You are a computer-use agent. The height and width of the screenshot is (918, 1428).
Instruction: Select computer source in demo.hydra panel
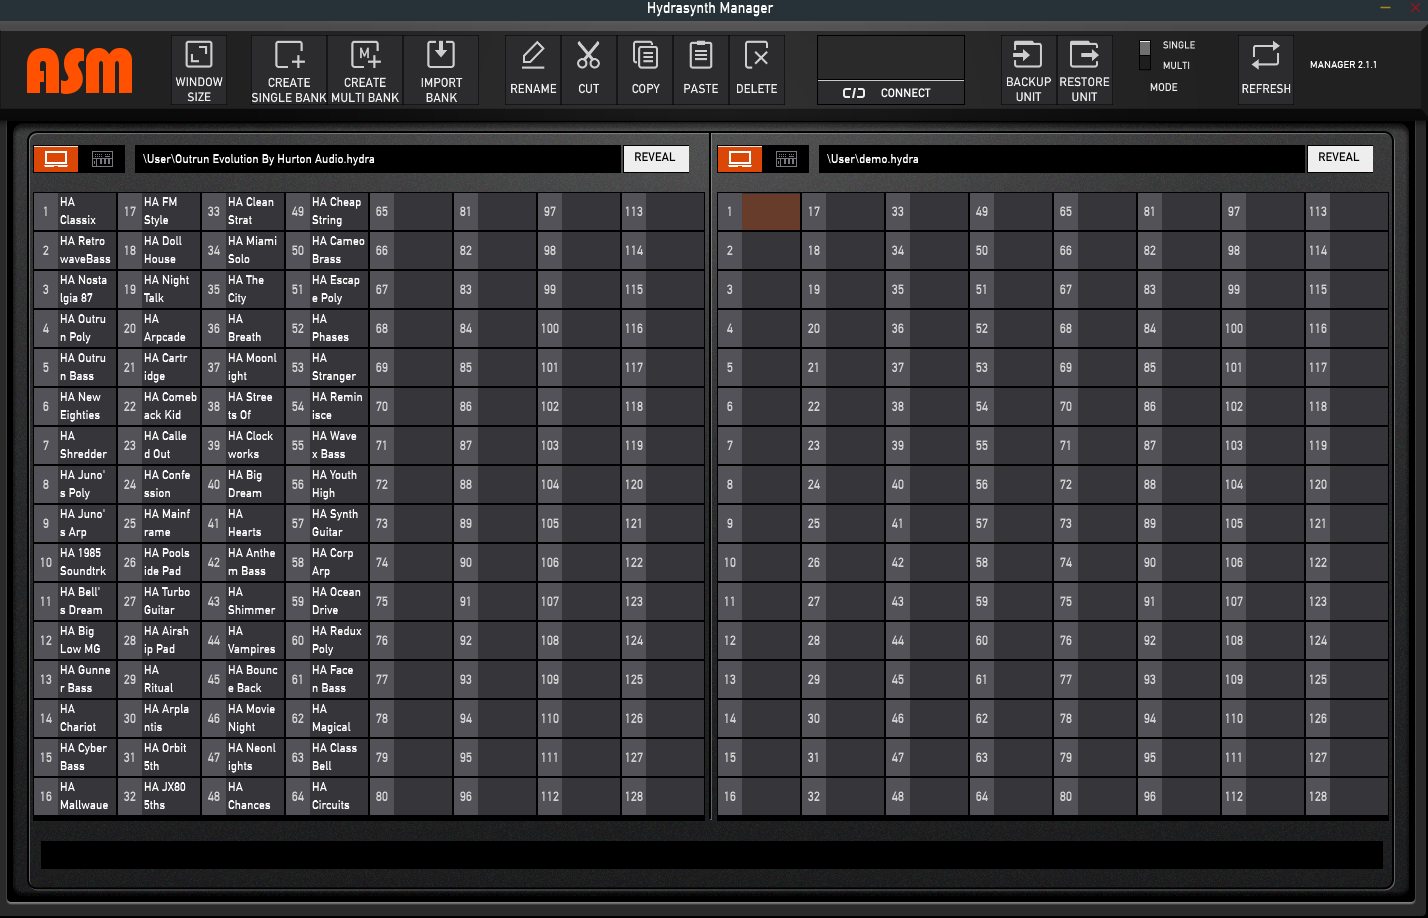pos(740,158)
